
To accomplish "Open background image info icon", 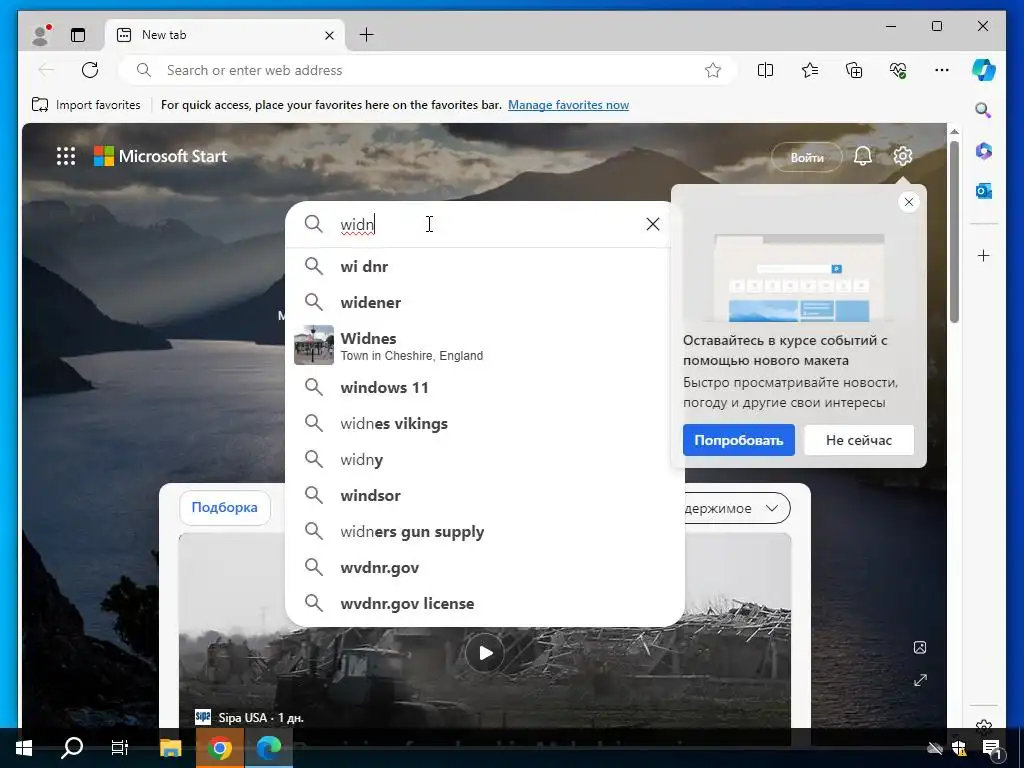I will coord(920,647).
